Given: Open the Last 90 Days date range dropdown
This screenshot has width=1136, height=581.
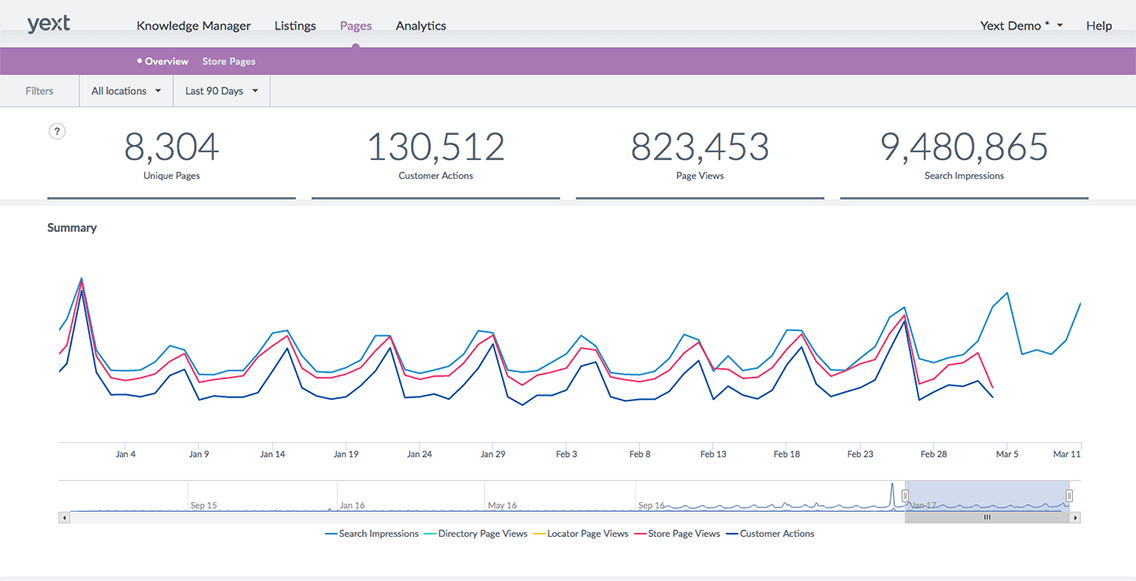Looking at the screenshot, I should [x=220, y=90].
